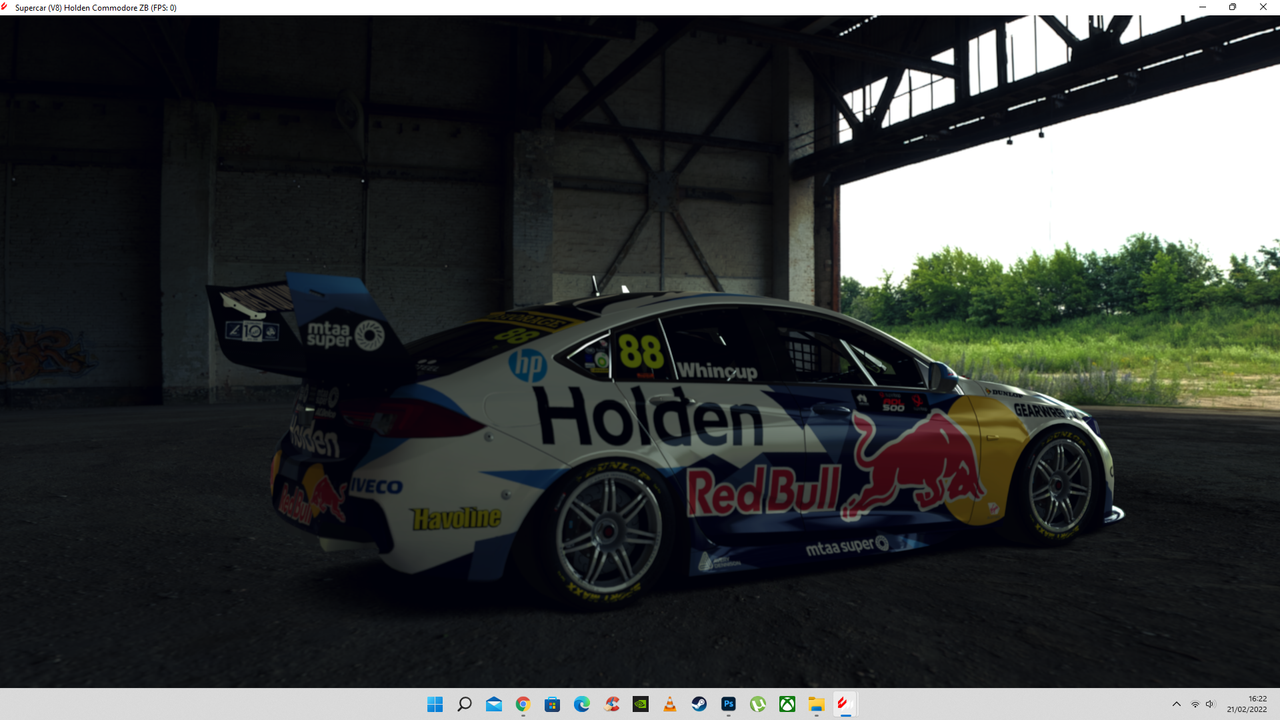This screenshot has height=720, width=1280.
Task: Open the NVIDIA GeForce Experience icon
Action: coord(640,704)
